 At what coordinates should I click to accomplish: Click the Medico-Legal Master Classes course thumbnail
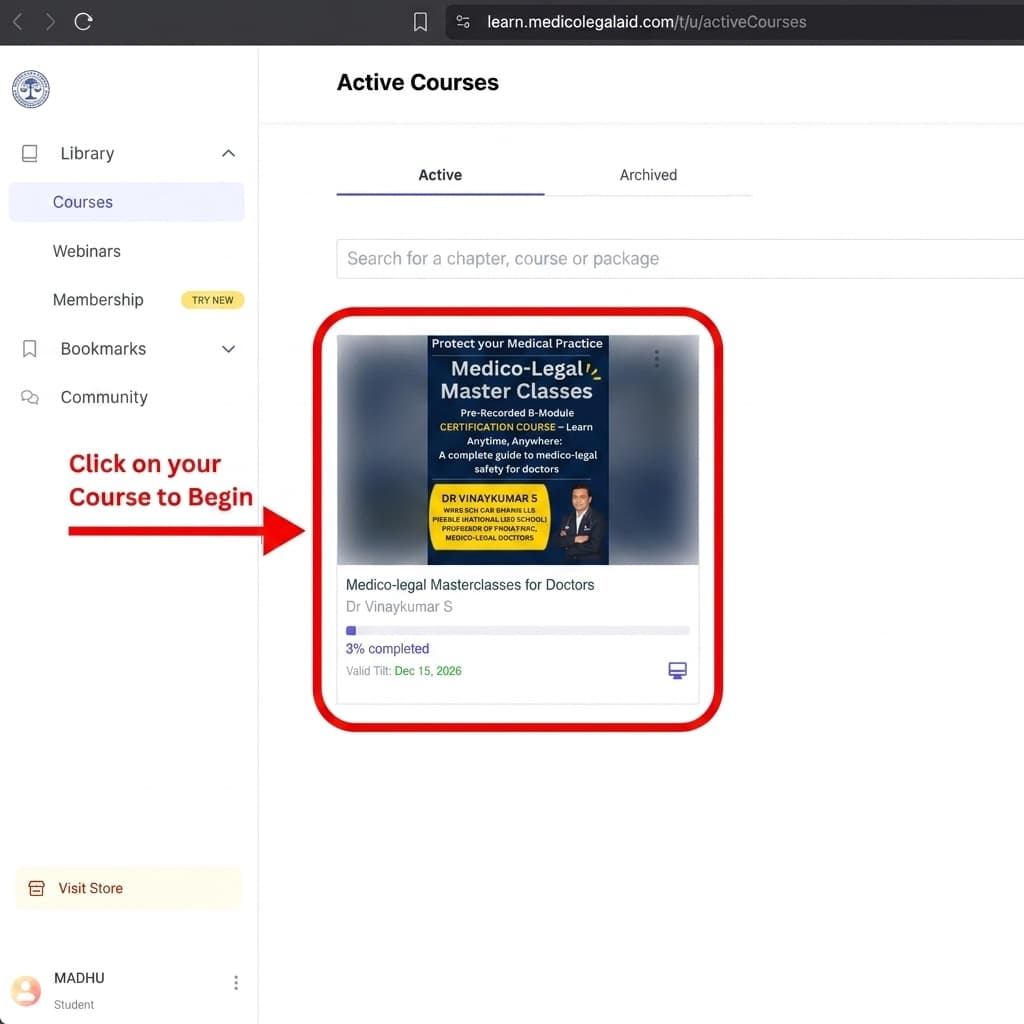coord(517,450)
